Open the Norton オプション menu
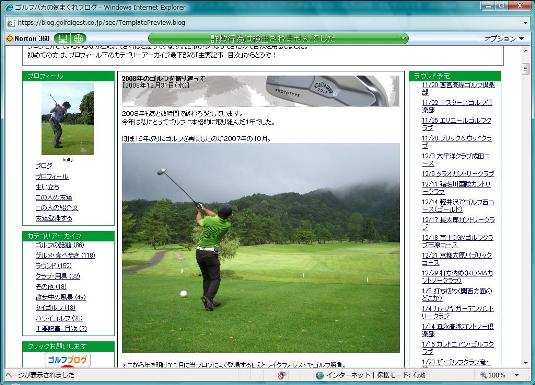The image size is (535, 385). 504,39
